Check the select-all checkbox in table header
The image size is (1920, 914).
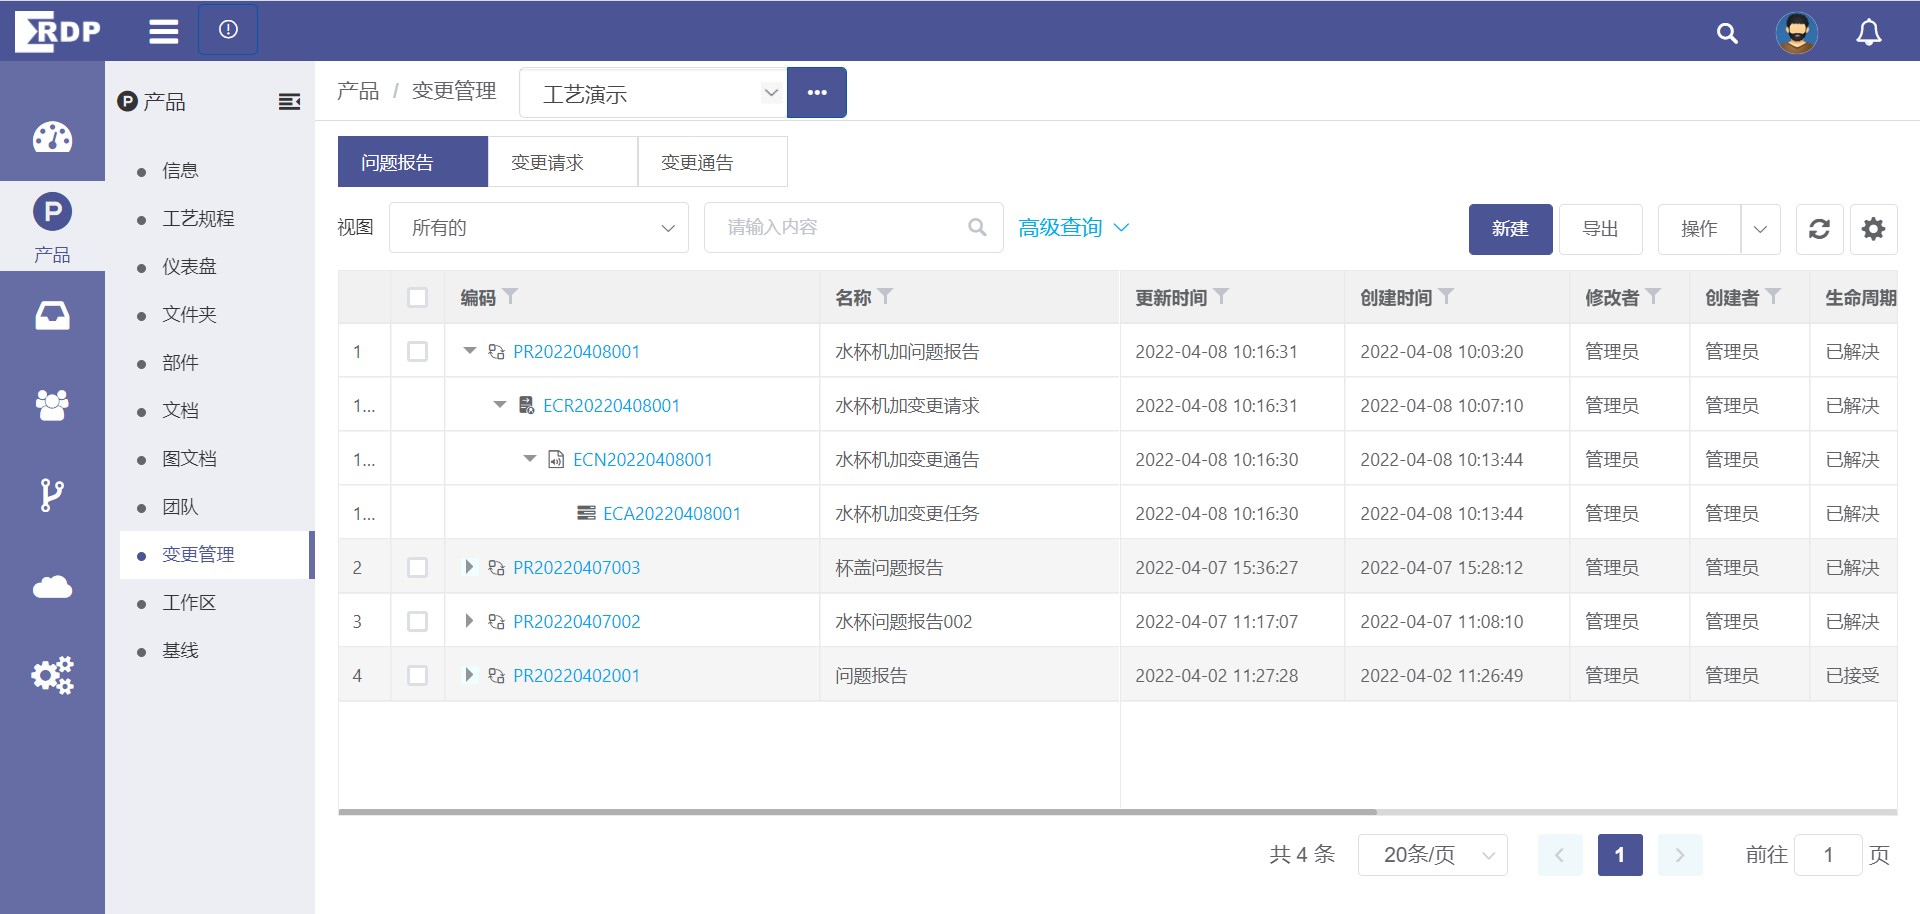click(x=418, y=298)
